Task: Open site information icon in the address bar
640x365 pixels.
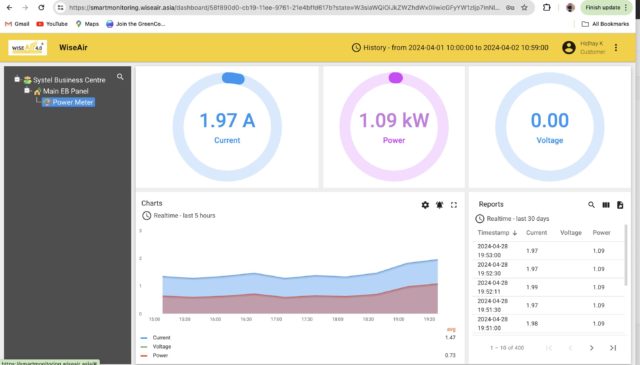Action: 60,7
